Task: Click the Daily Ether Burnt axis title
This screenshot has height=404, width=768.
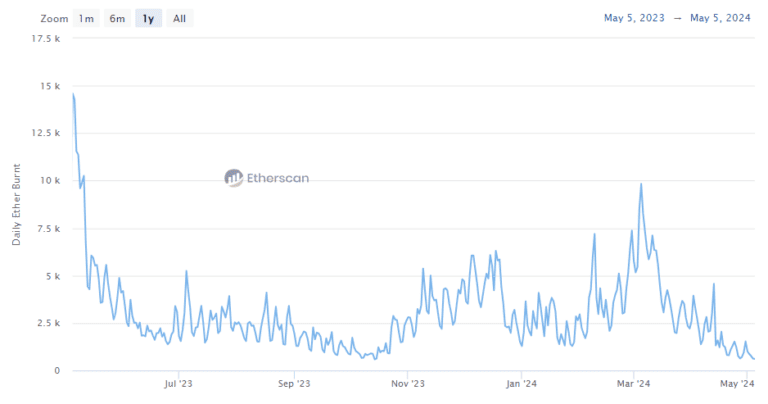Action: [x=16, y=204]
